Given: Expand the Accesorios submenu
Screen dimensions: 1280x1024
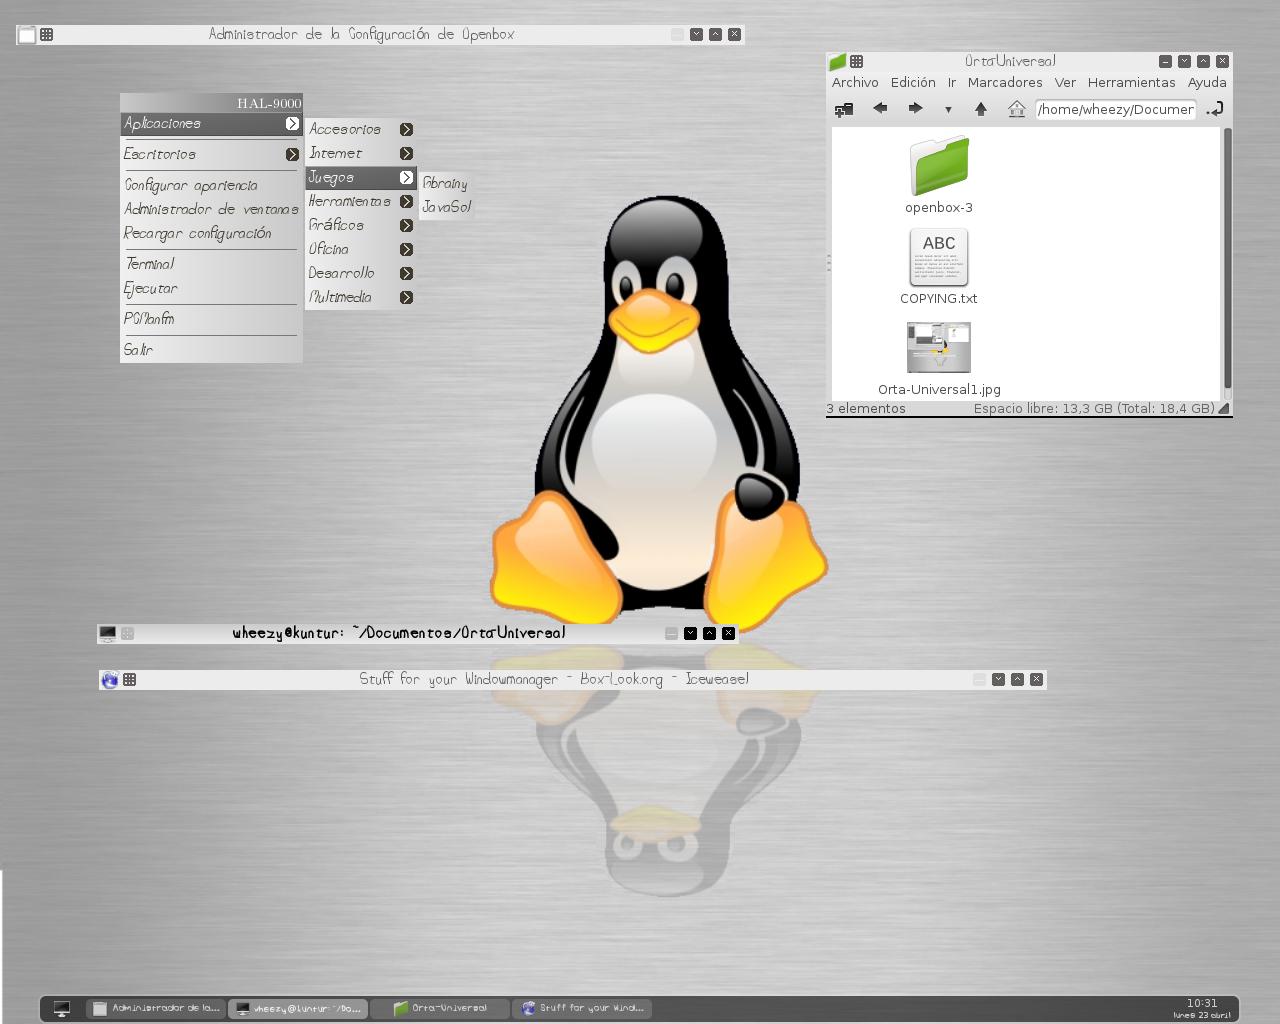Looking at the screenshot, I should click(x=360, y=129).
